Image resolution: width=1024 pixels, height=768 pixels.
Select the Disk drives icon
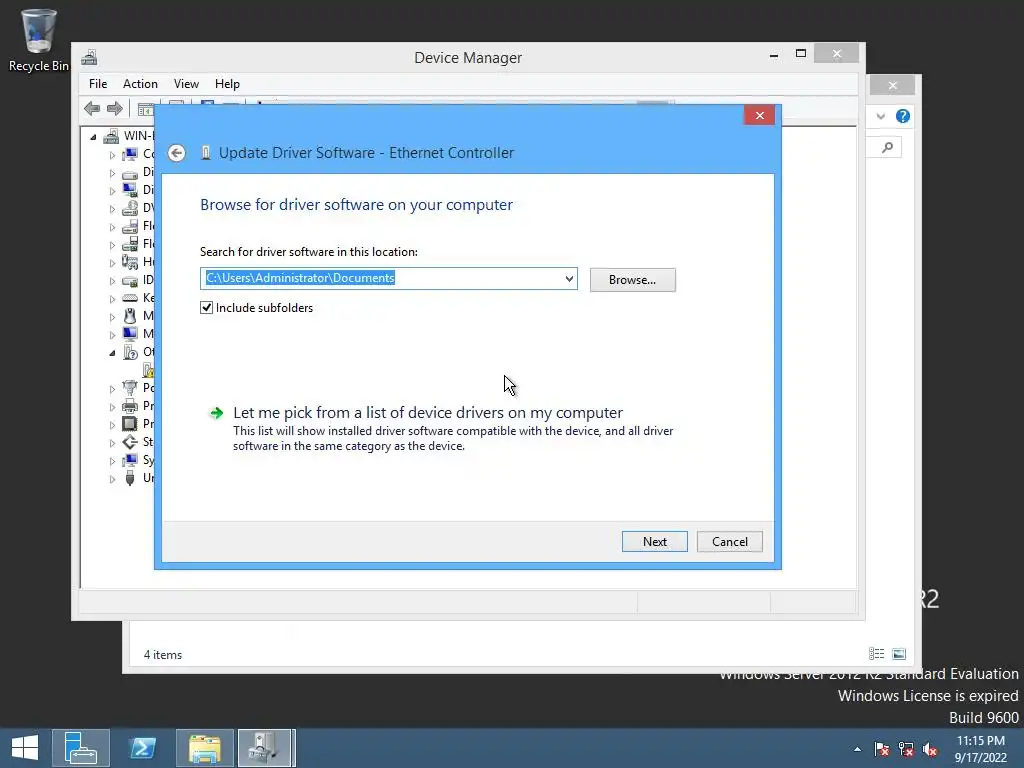(130, 173)
